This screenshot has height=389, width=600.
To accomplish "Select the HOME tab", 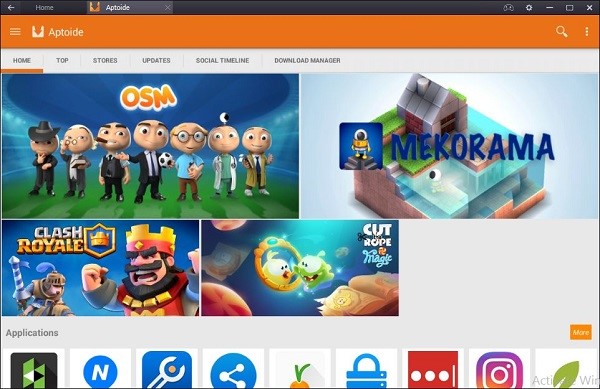I will coord(22,60).
